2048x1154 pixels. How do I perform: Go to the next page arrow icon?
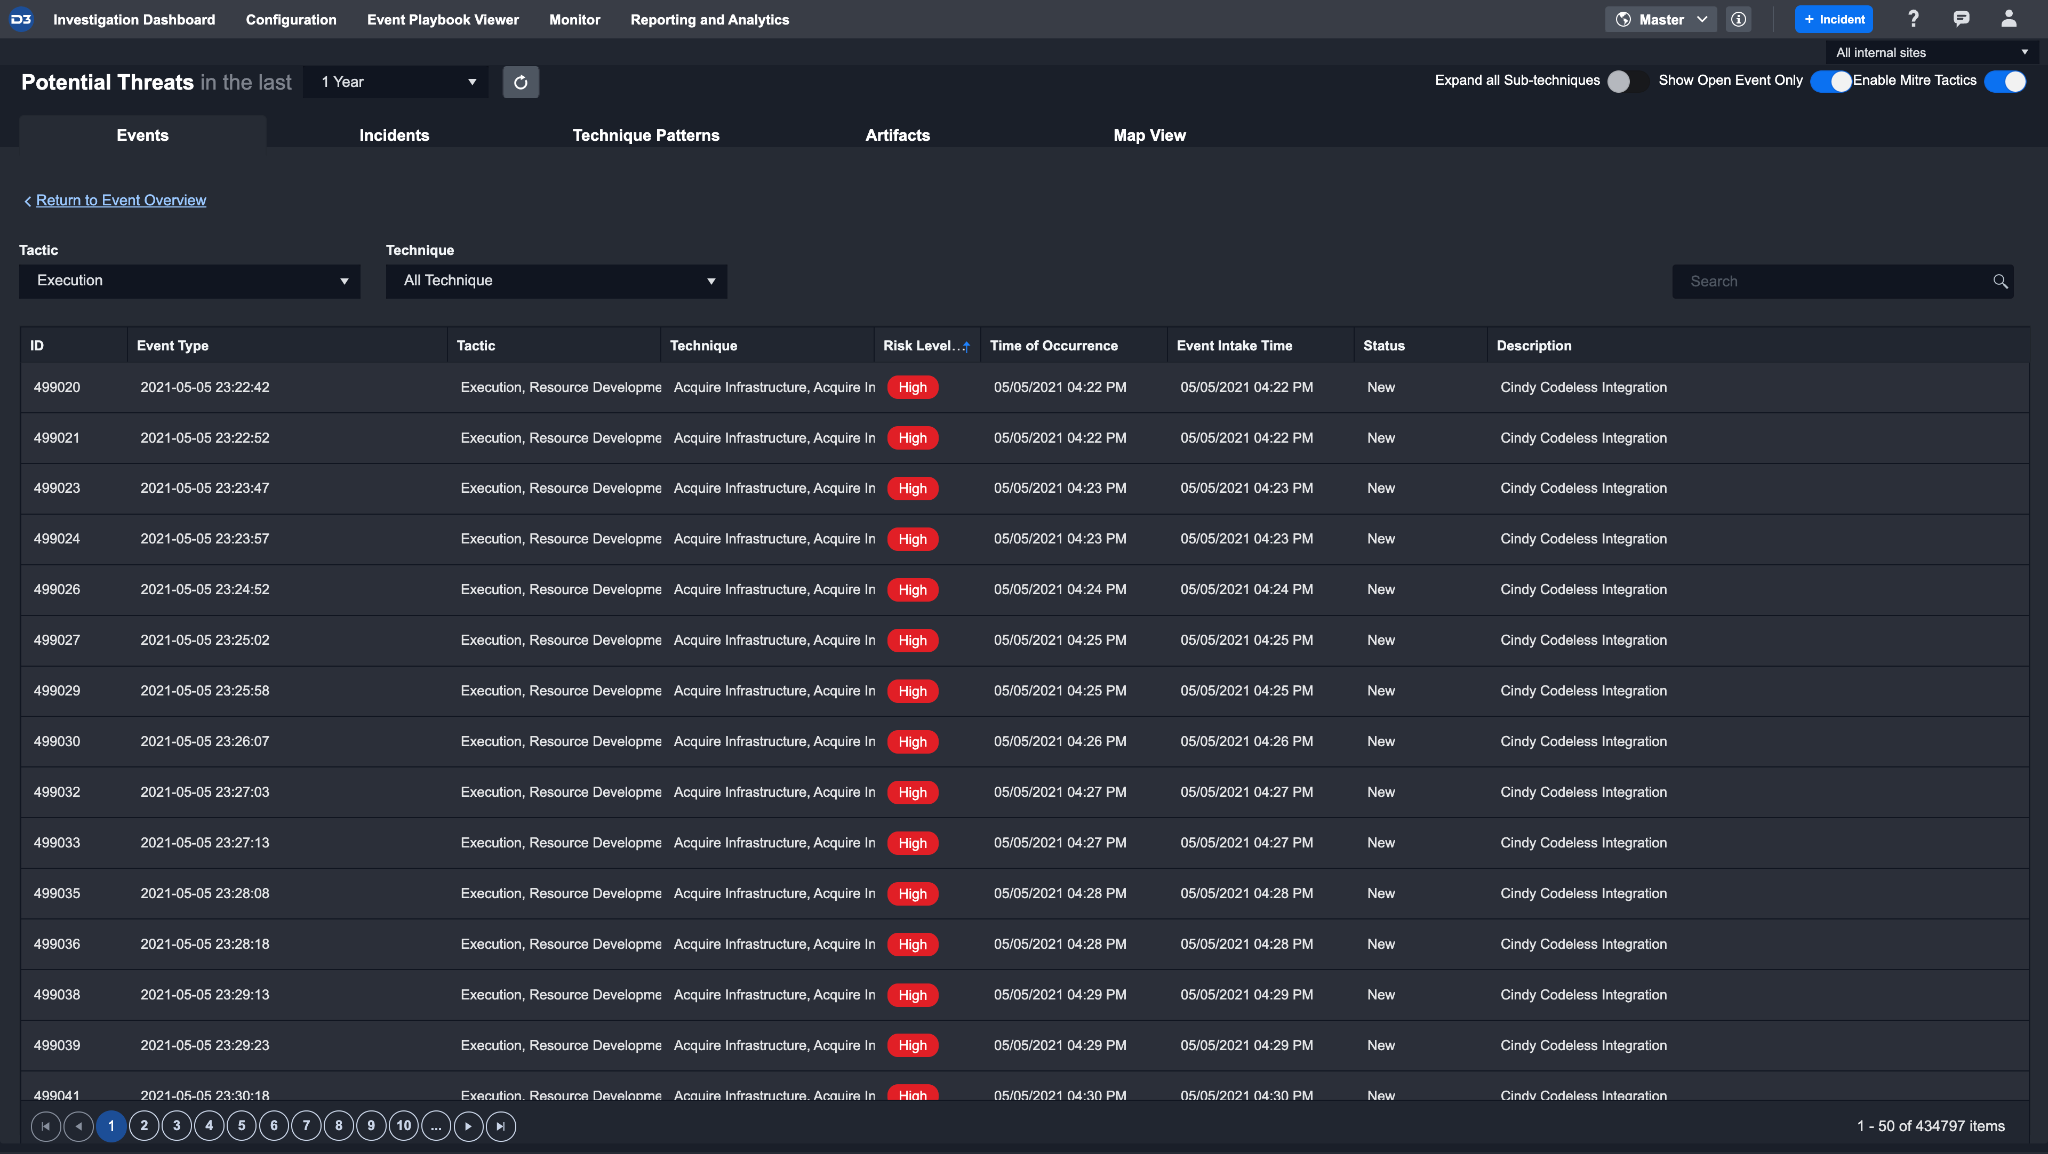[468, 1126]
